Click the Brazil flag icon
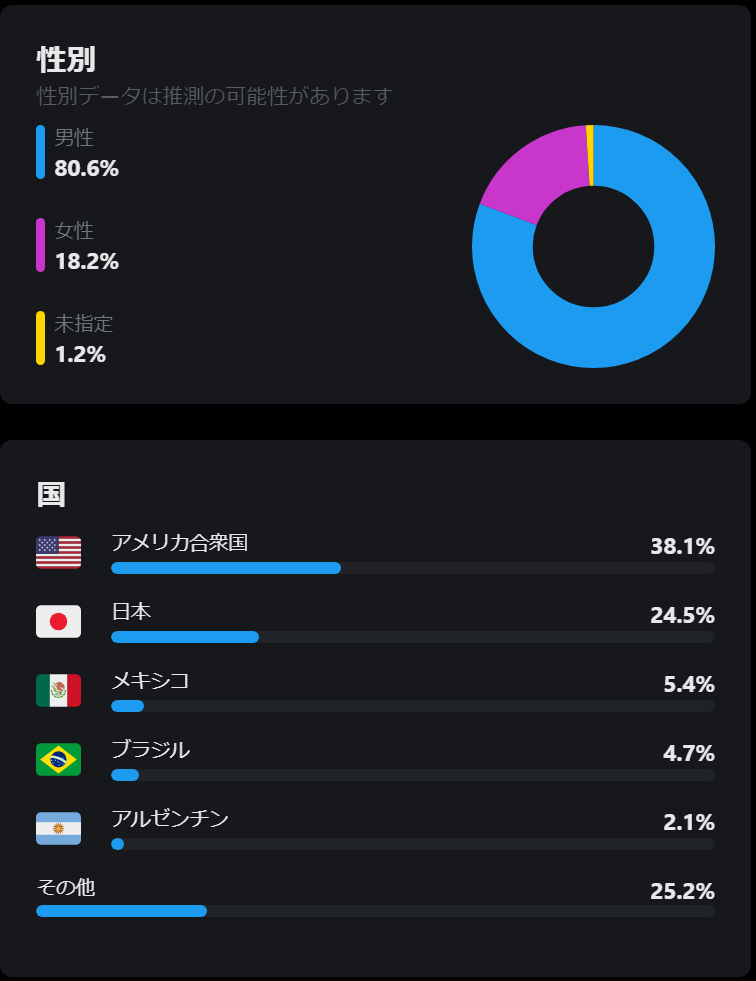The width and height of the screenshot is (756, 981). tap(58, 759)
